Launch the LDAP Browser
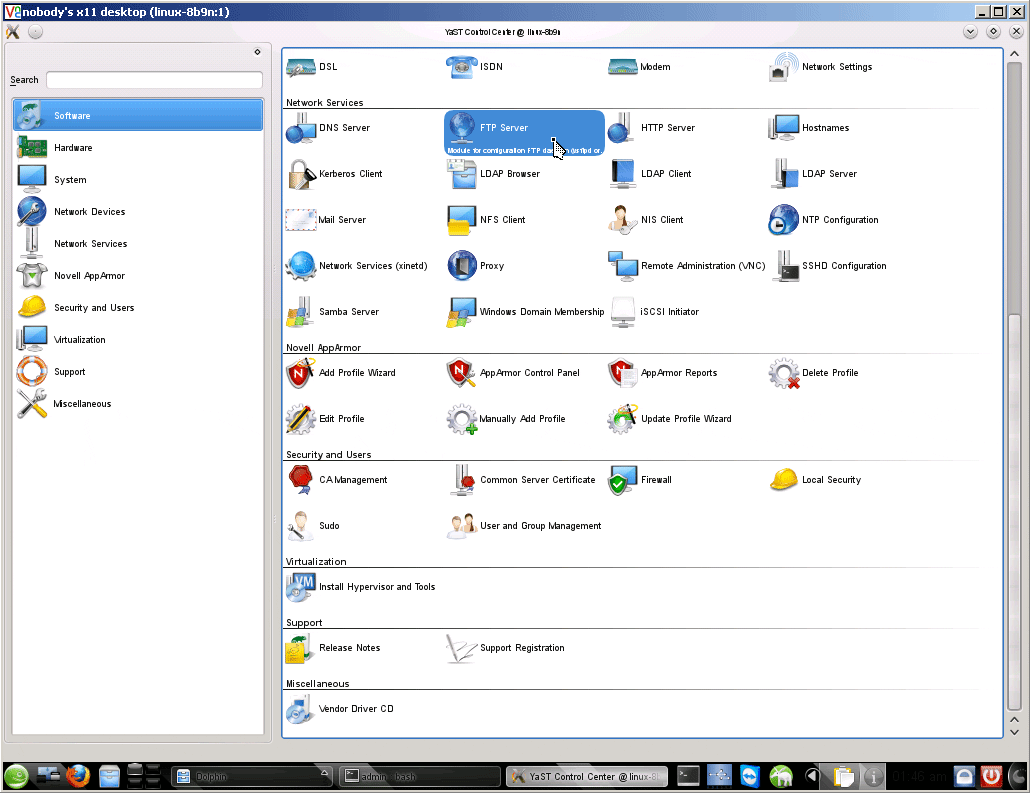 [493, 174]
